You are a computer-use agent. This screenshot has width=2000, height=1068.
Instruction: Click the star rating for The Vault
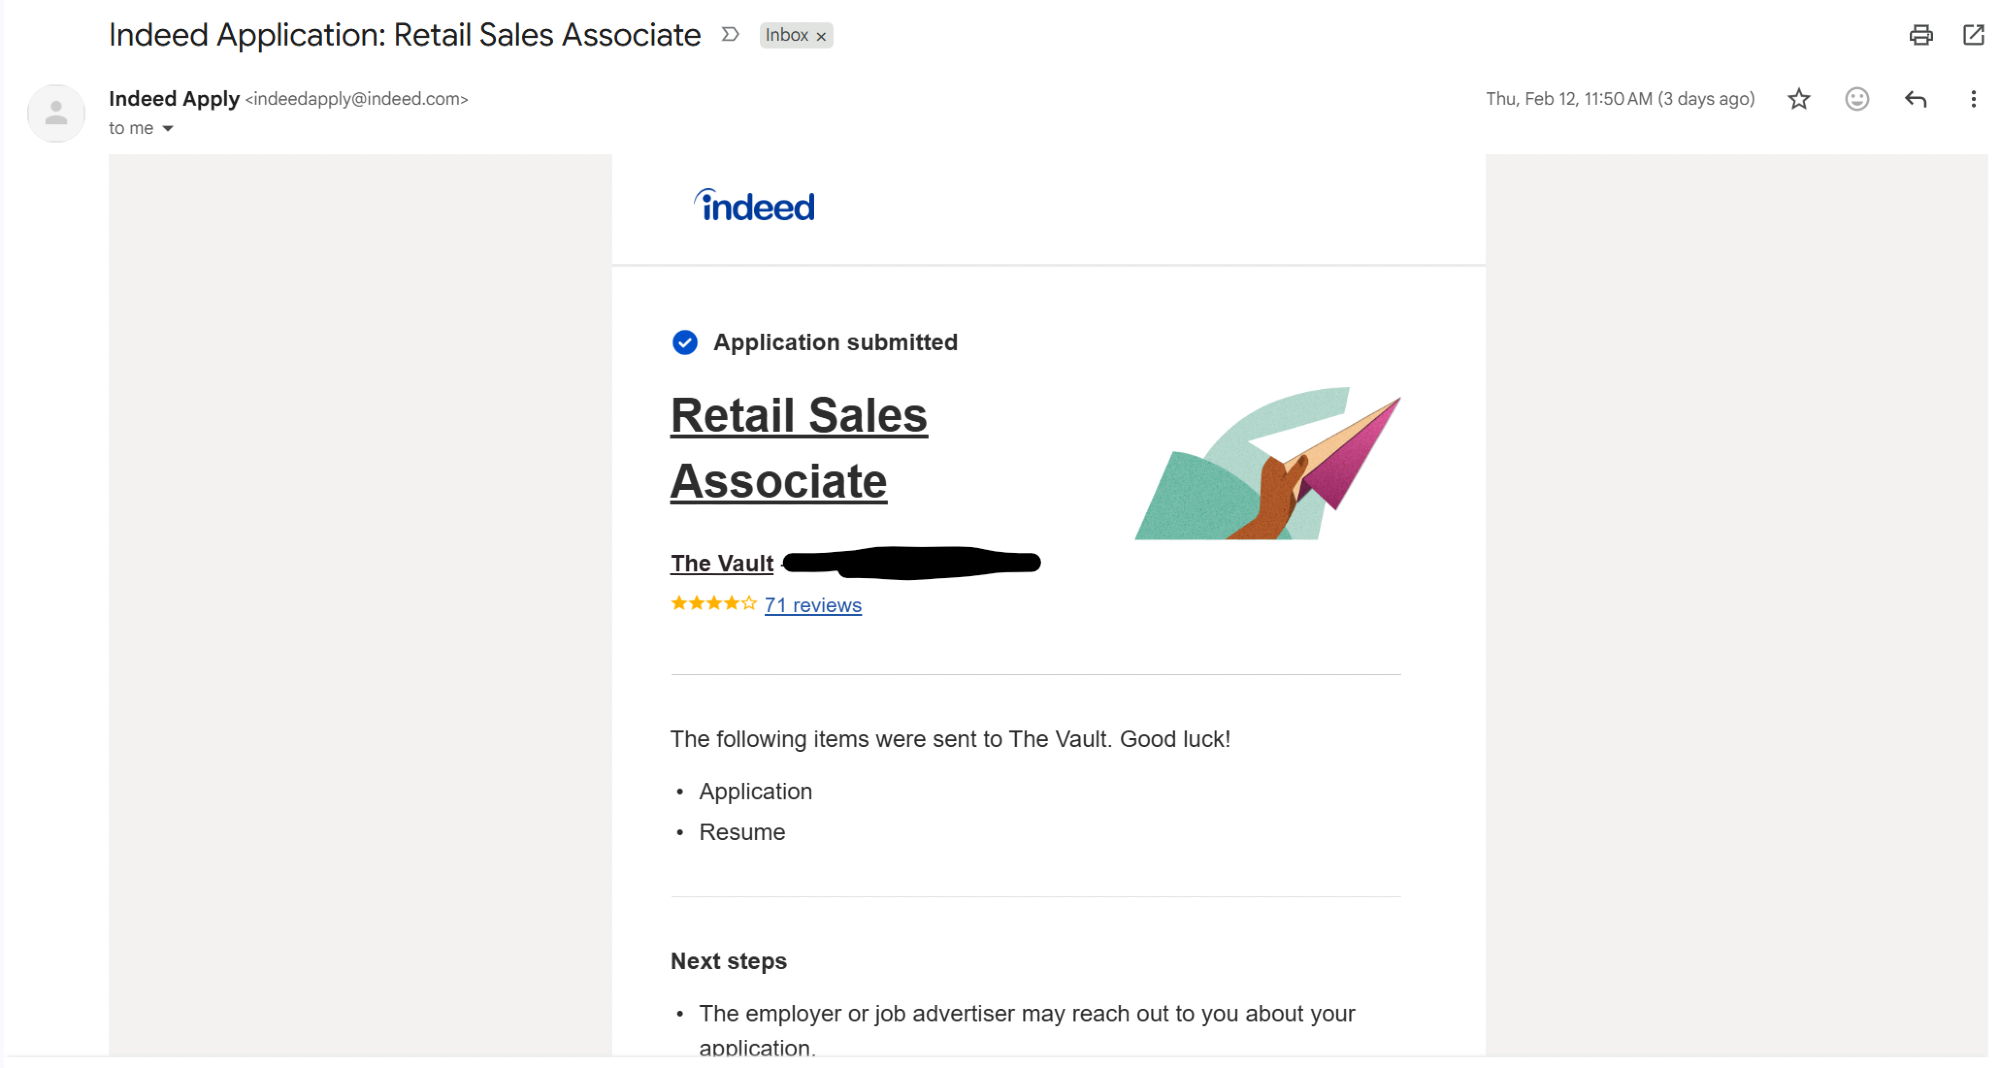(x=713, y=603)
